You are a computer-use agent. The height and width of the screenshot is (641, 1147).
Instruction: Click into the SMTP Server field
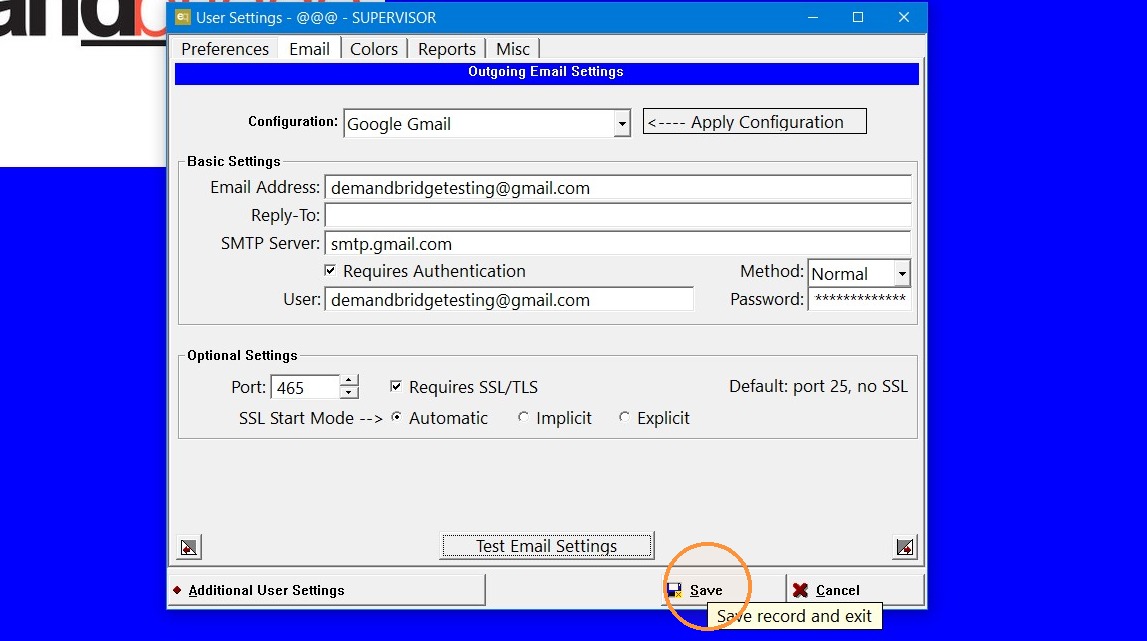pos(618,244)
